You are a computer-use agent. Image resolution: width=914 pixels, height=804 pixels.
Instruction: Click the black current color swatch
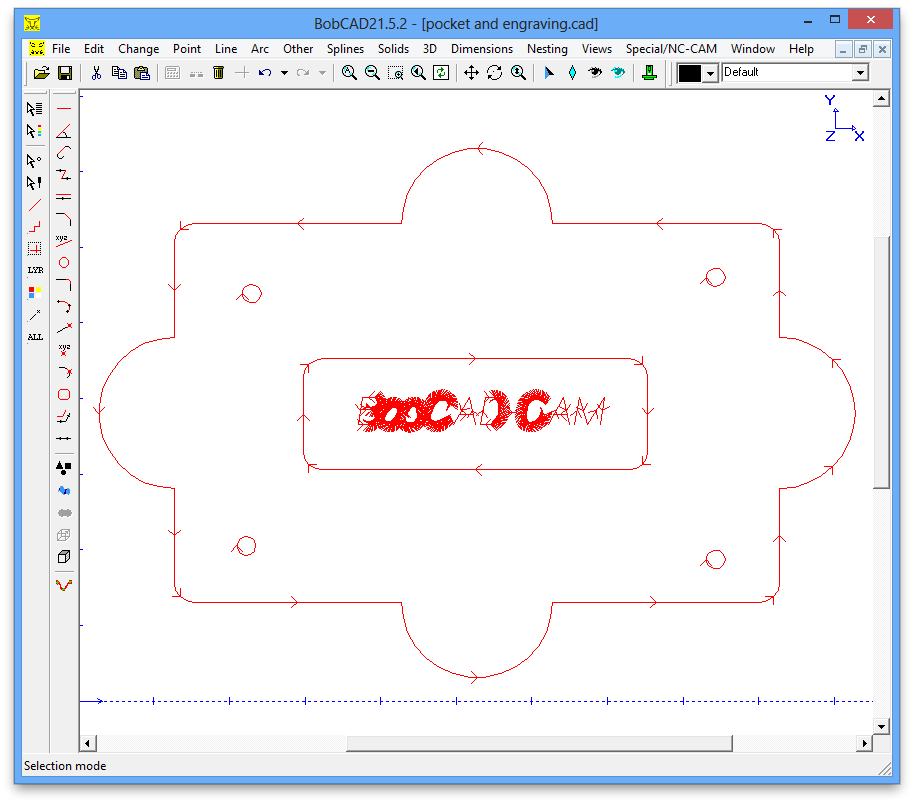(x=690, y=73)
